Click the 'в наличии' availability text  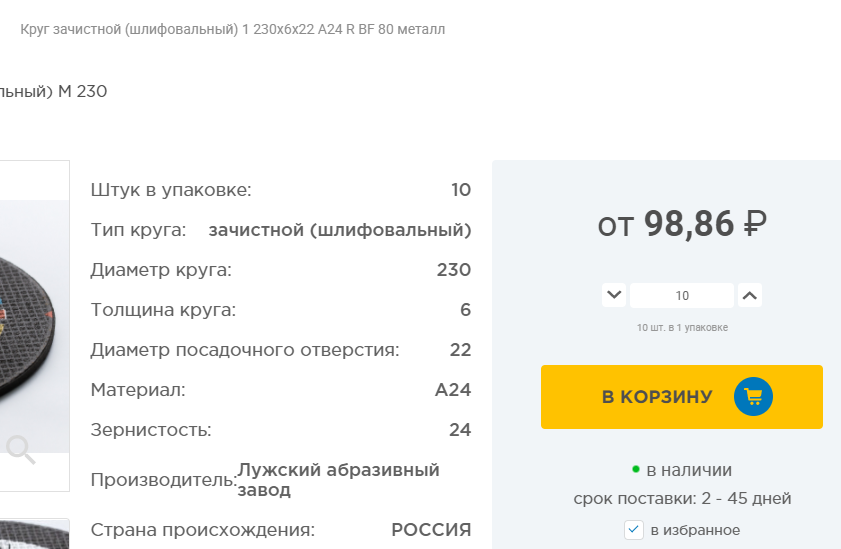[x=689, y=469]
